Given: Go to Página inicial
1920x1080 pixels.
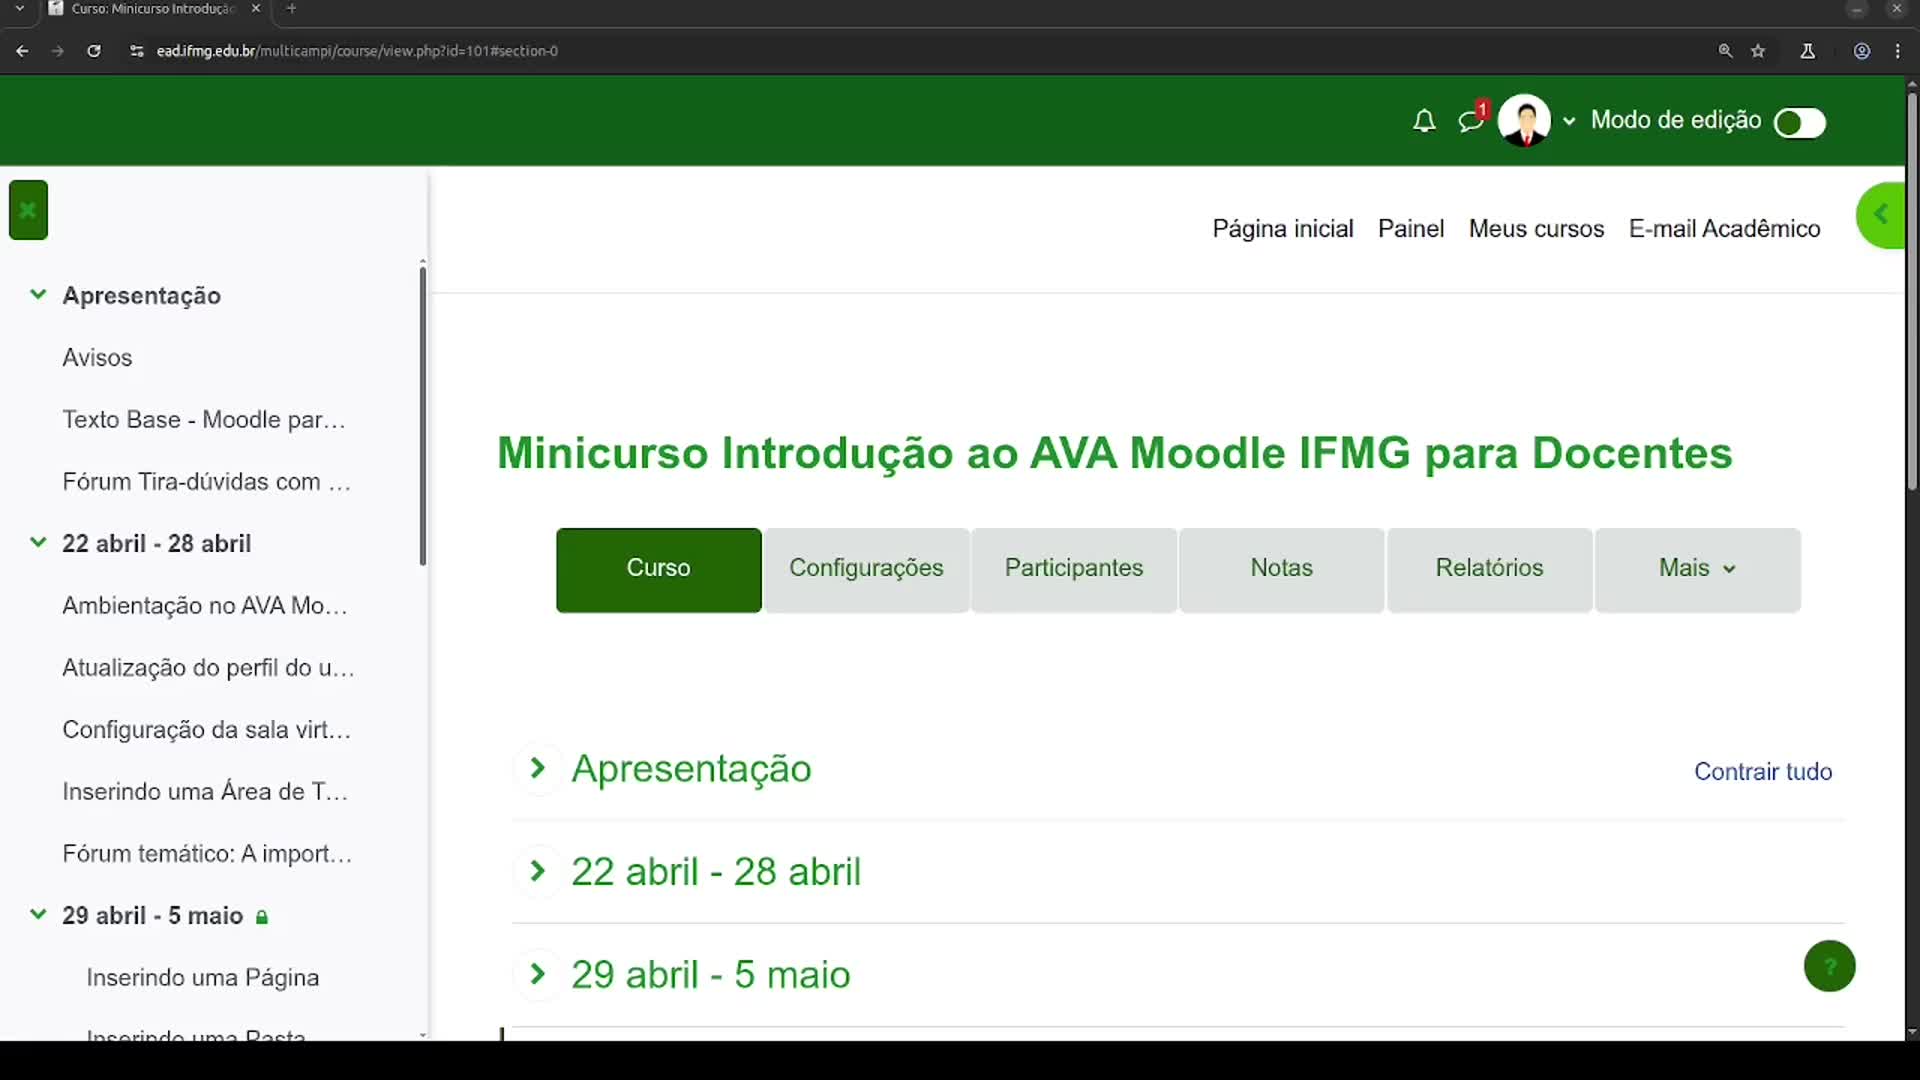Looking at the screenshot, I should (1283, 229).
